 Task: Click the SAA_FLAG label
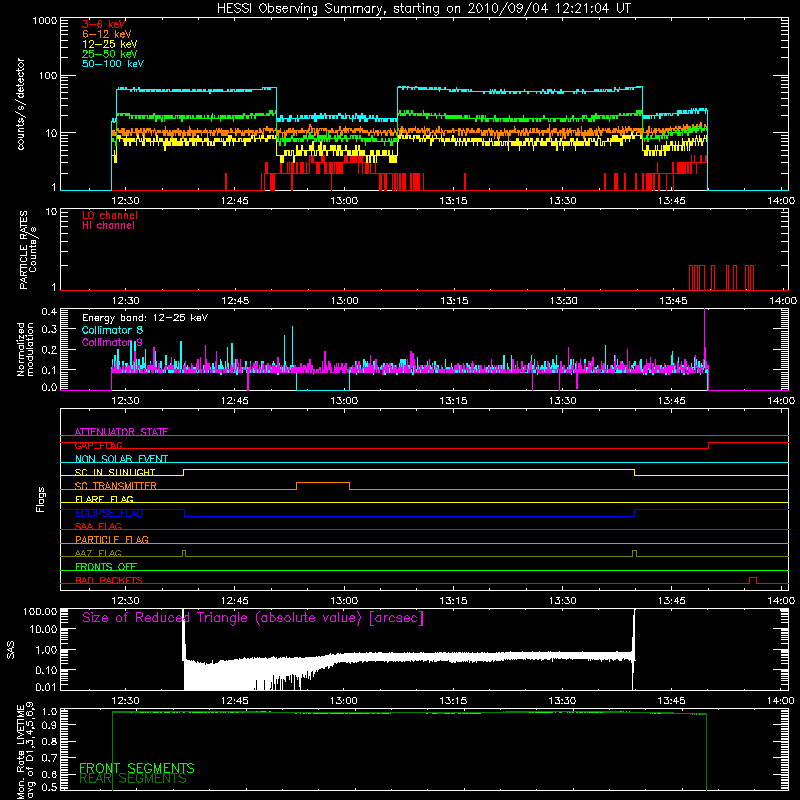98,526
